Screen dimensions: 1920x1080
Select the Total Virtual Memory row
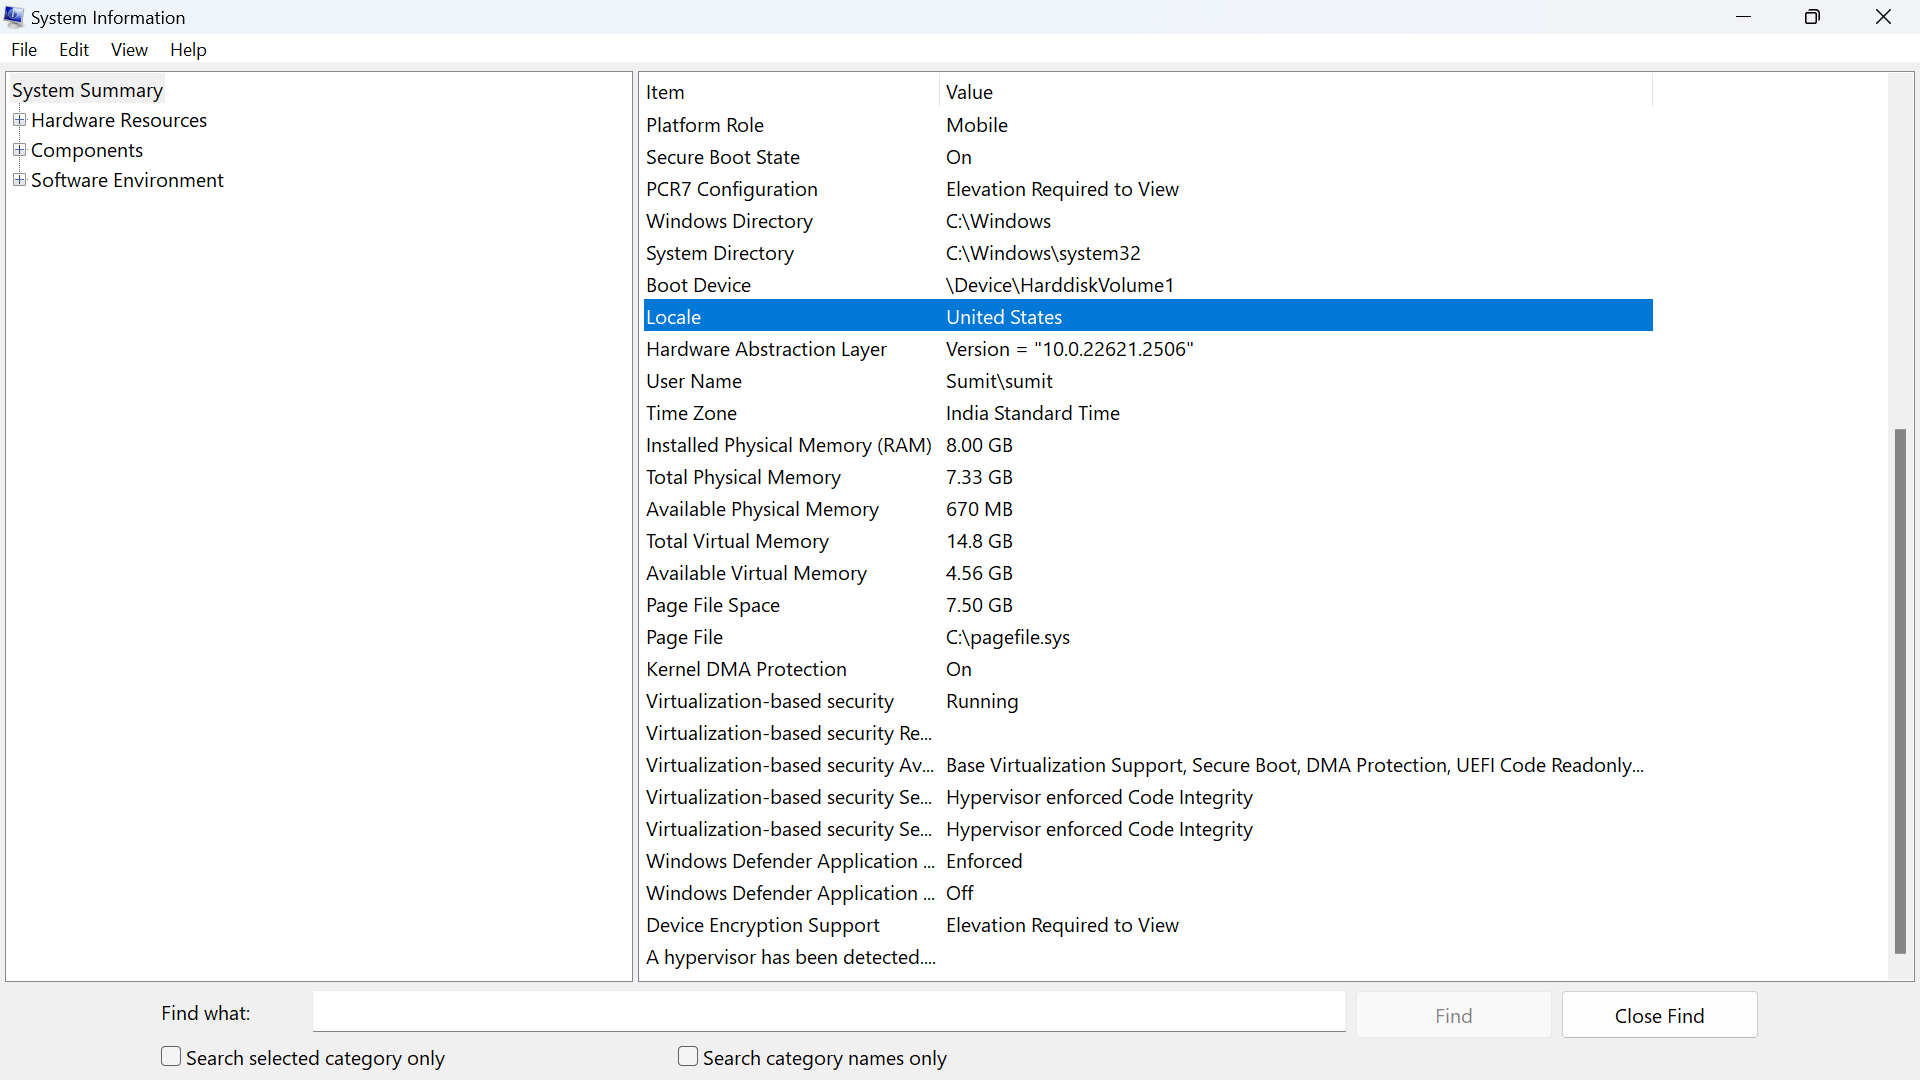tap(1148, 541)
